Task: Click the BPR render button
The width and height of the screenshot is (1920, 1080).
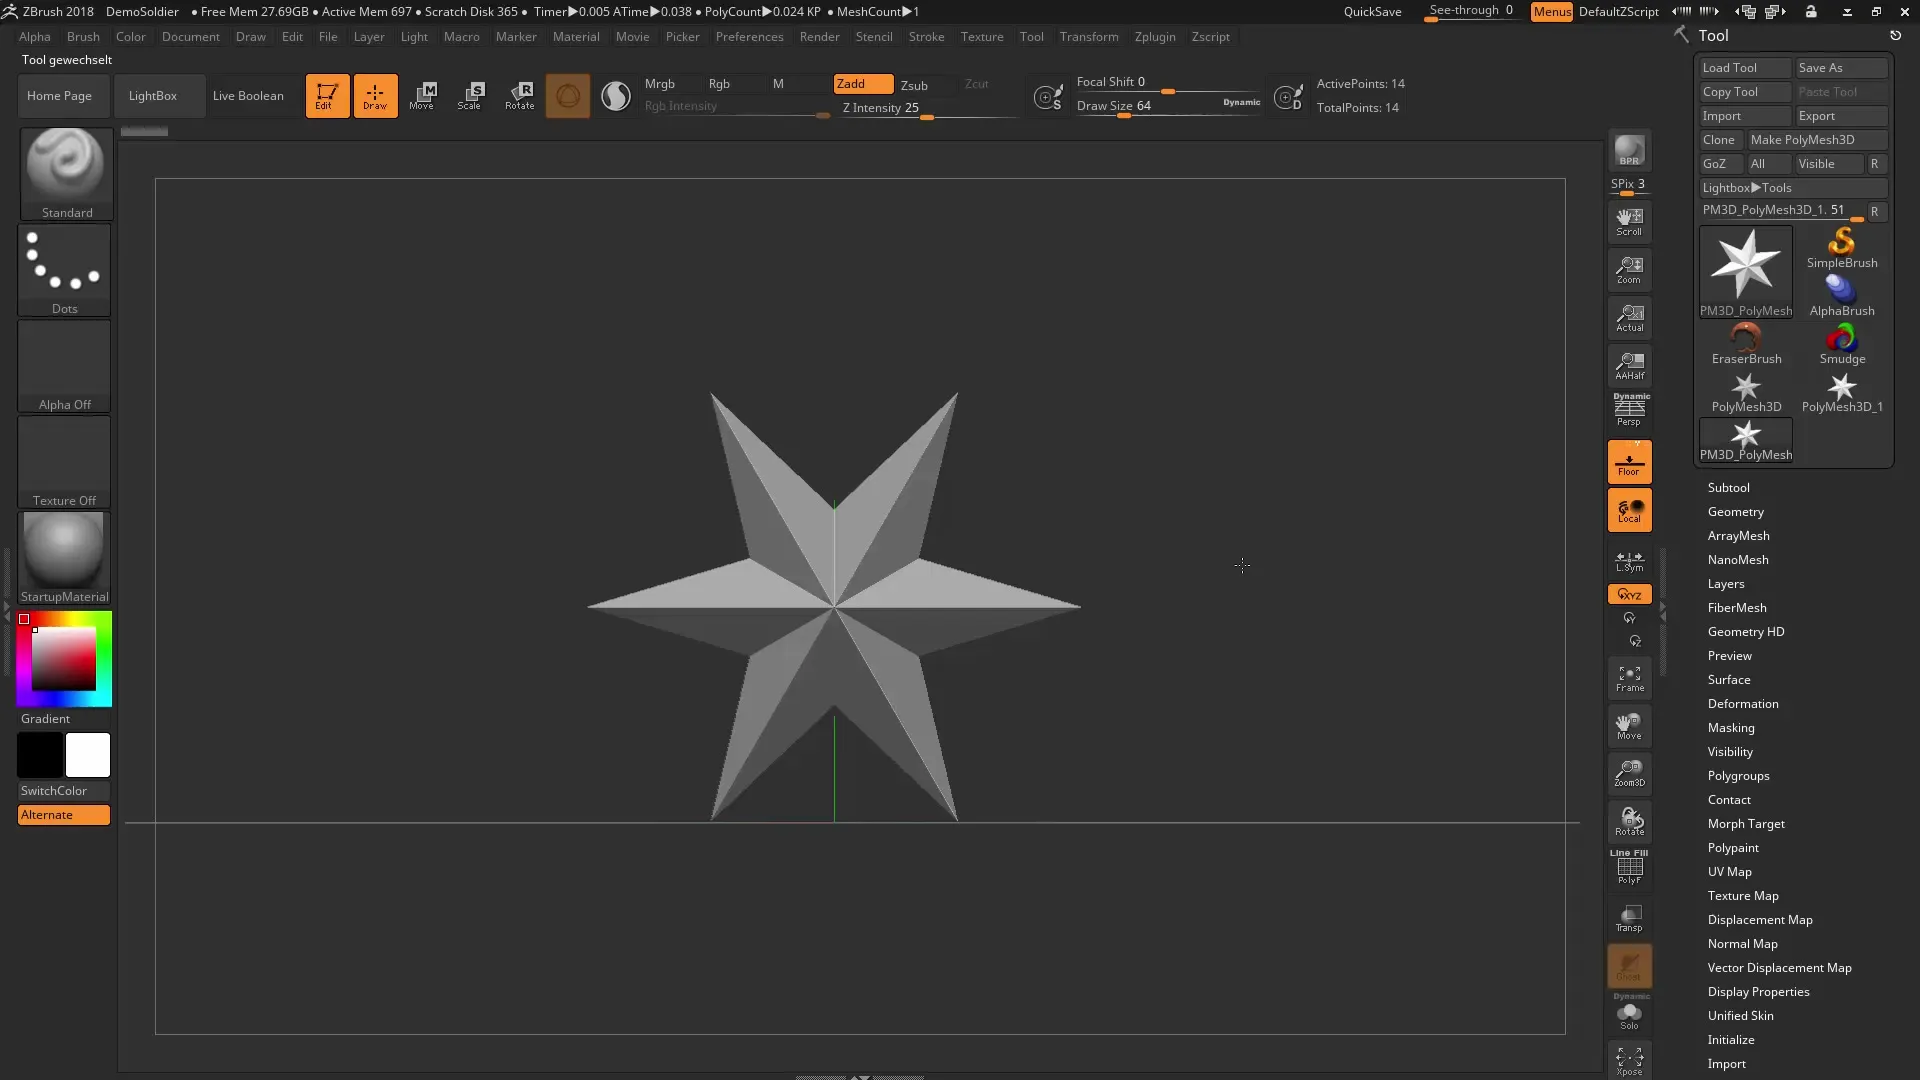Action: [x=1629, y=150]
